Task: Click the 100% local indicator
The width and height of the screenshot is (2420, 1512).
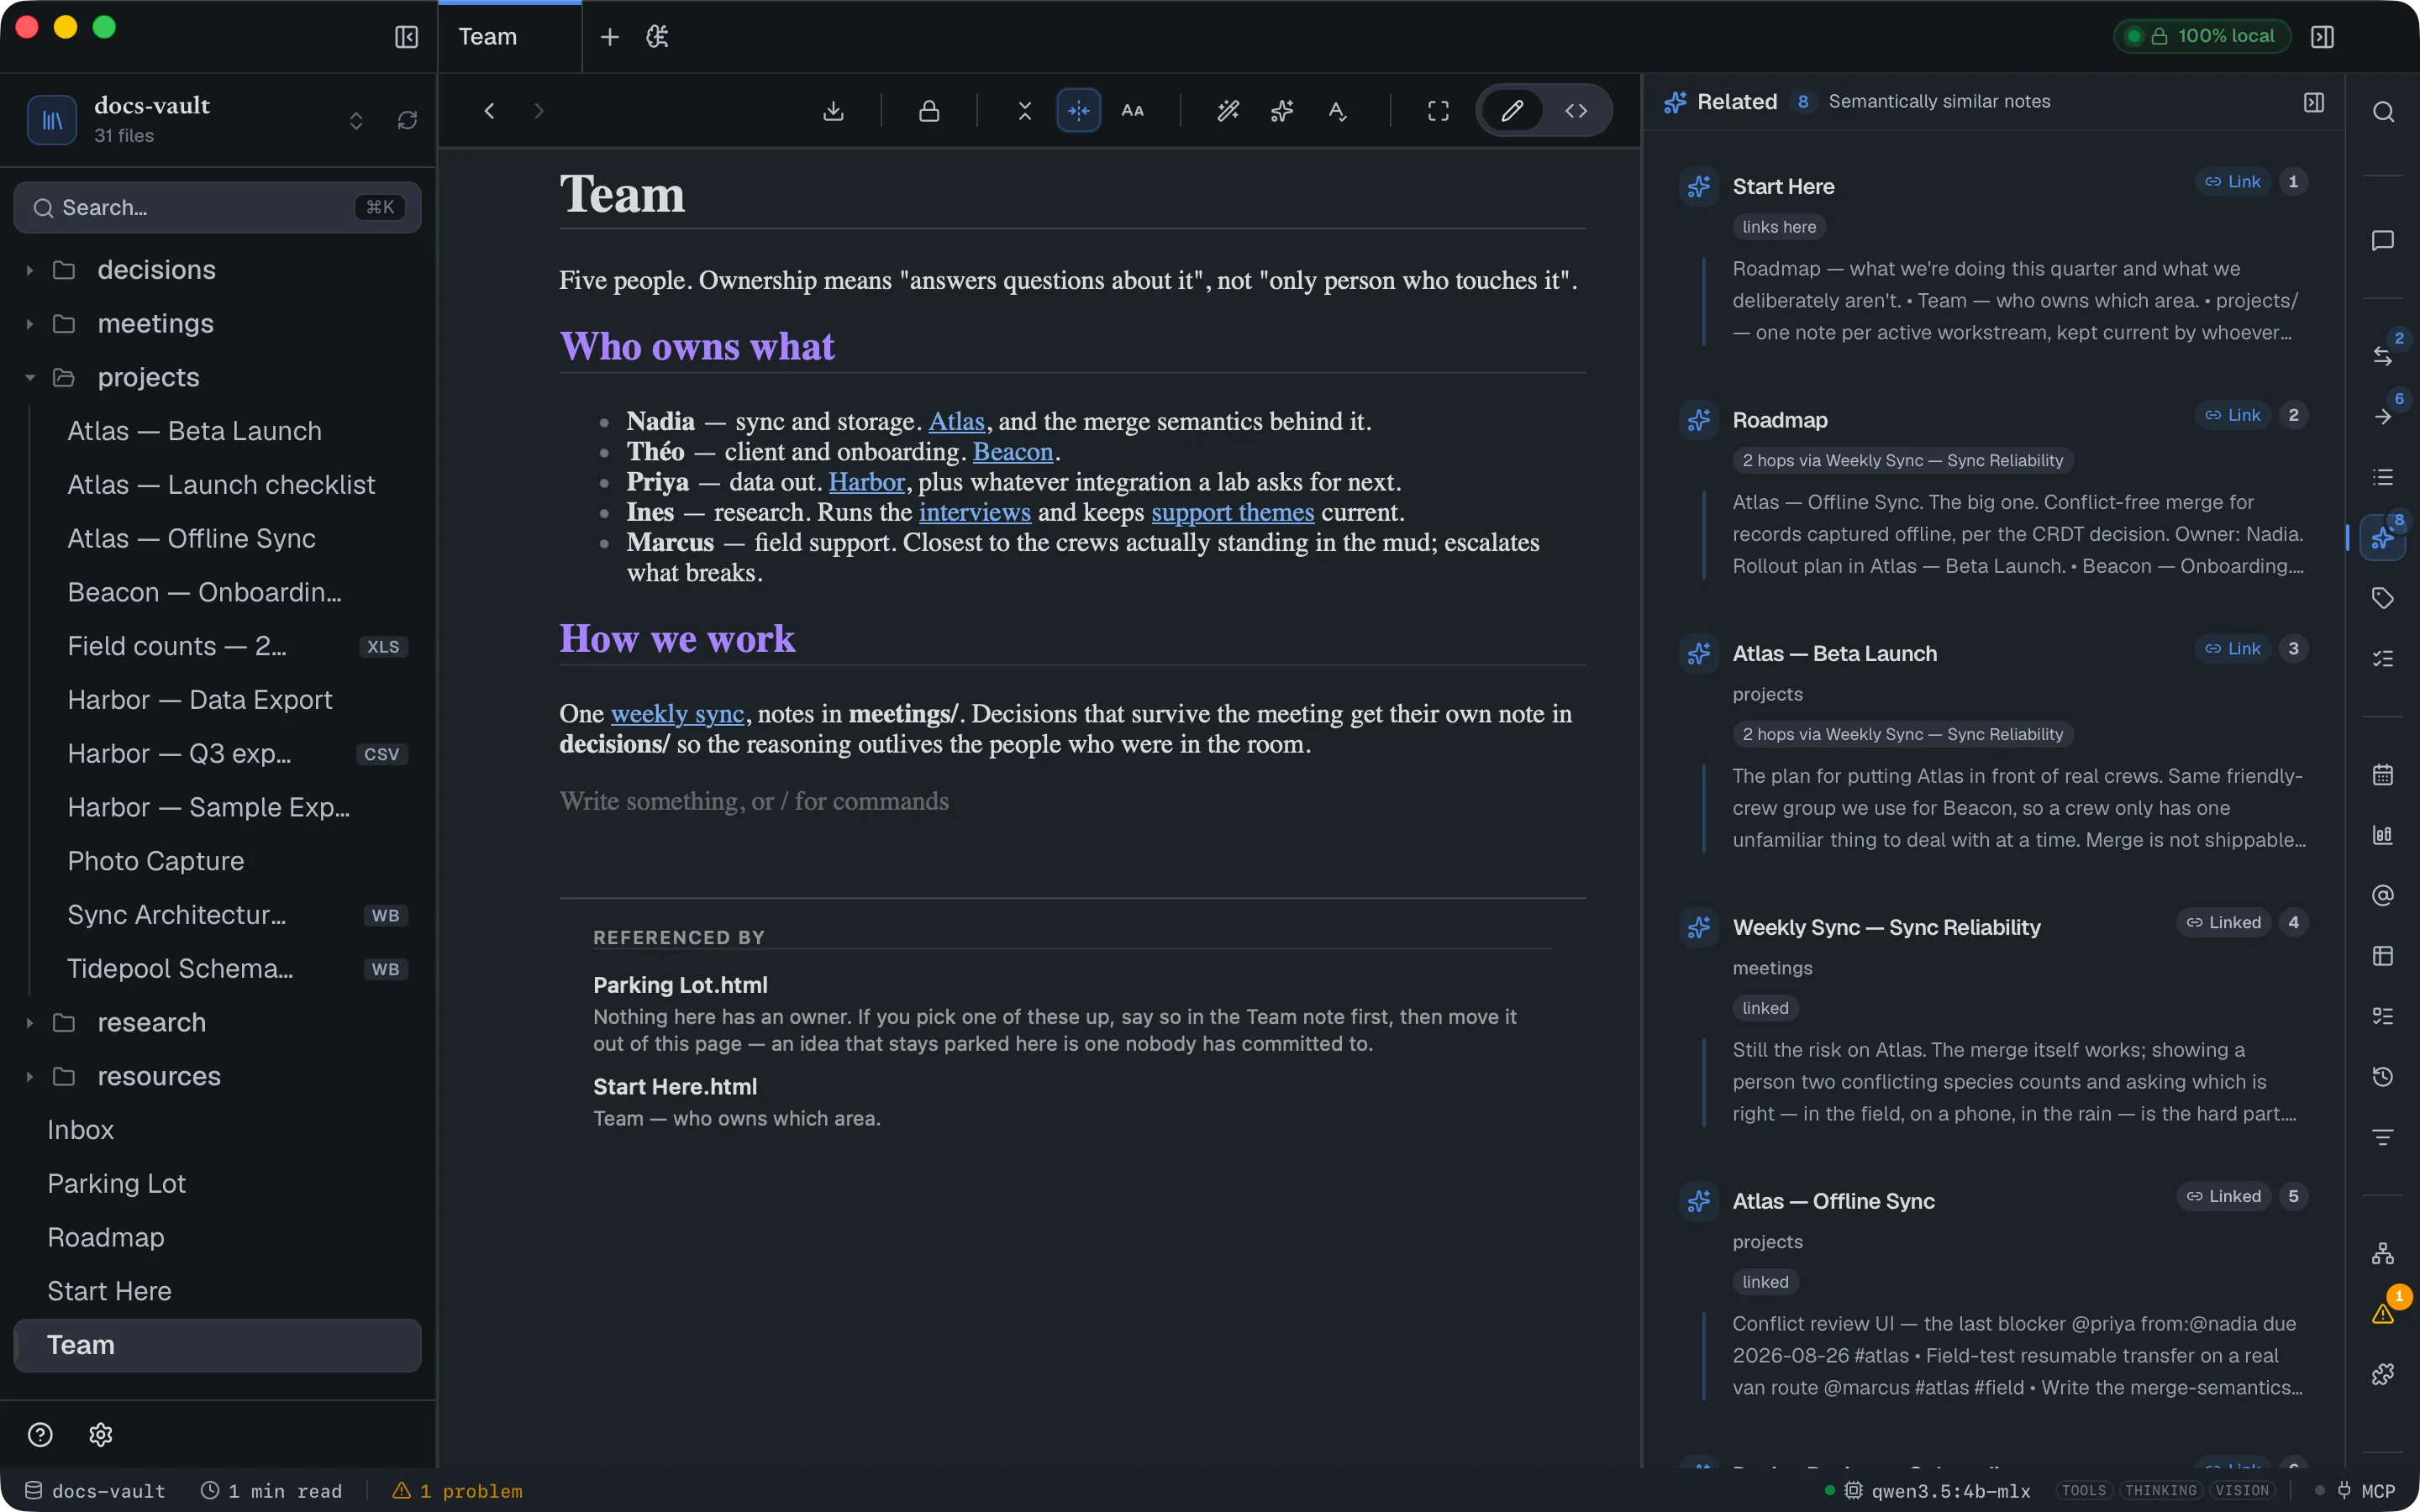Action: point(2202,37)
